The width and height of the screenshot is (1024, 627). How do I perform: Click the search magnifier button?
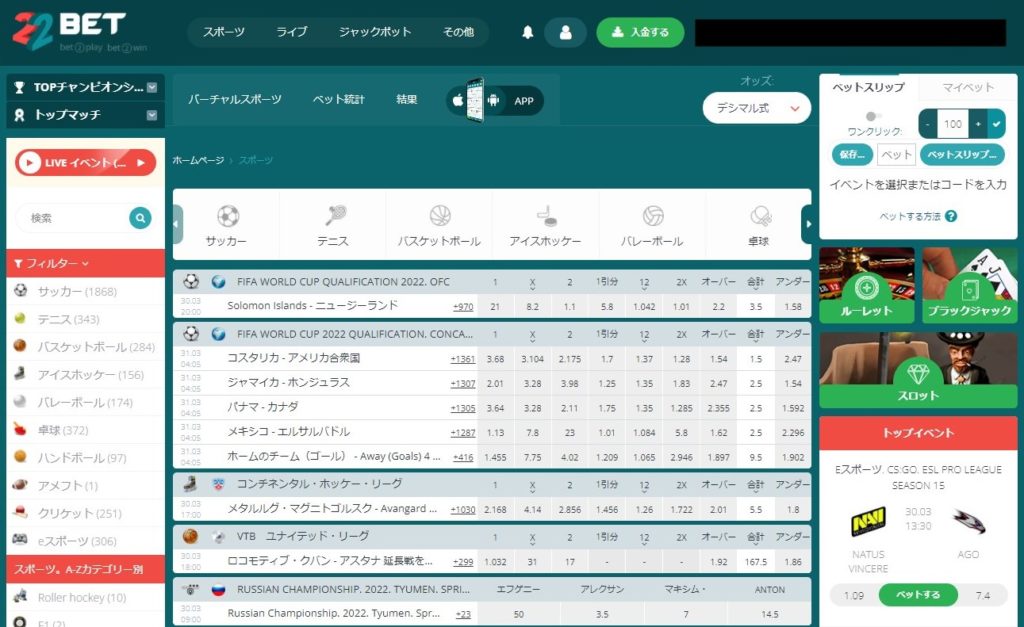point(140,217)
